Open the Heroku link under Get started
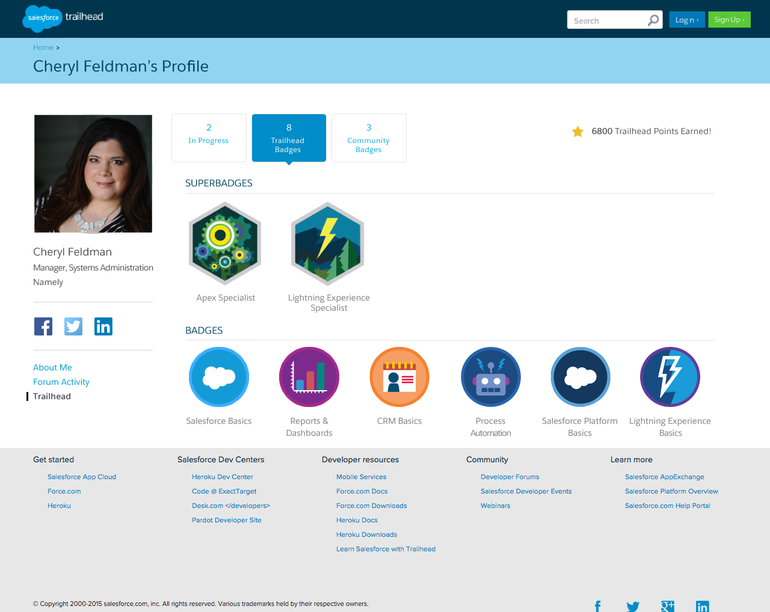Viewport: 770px width, 612px height. click(59, 505)
